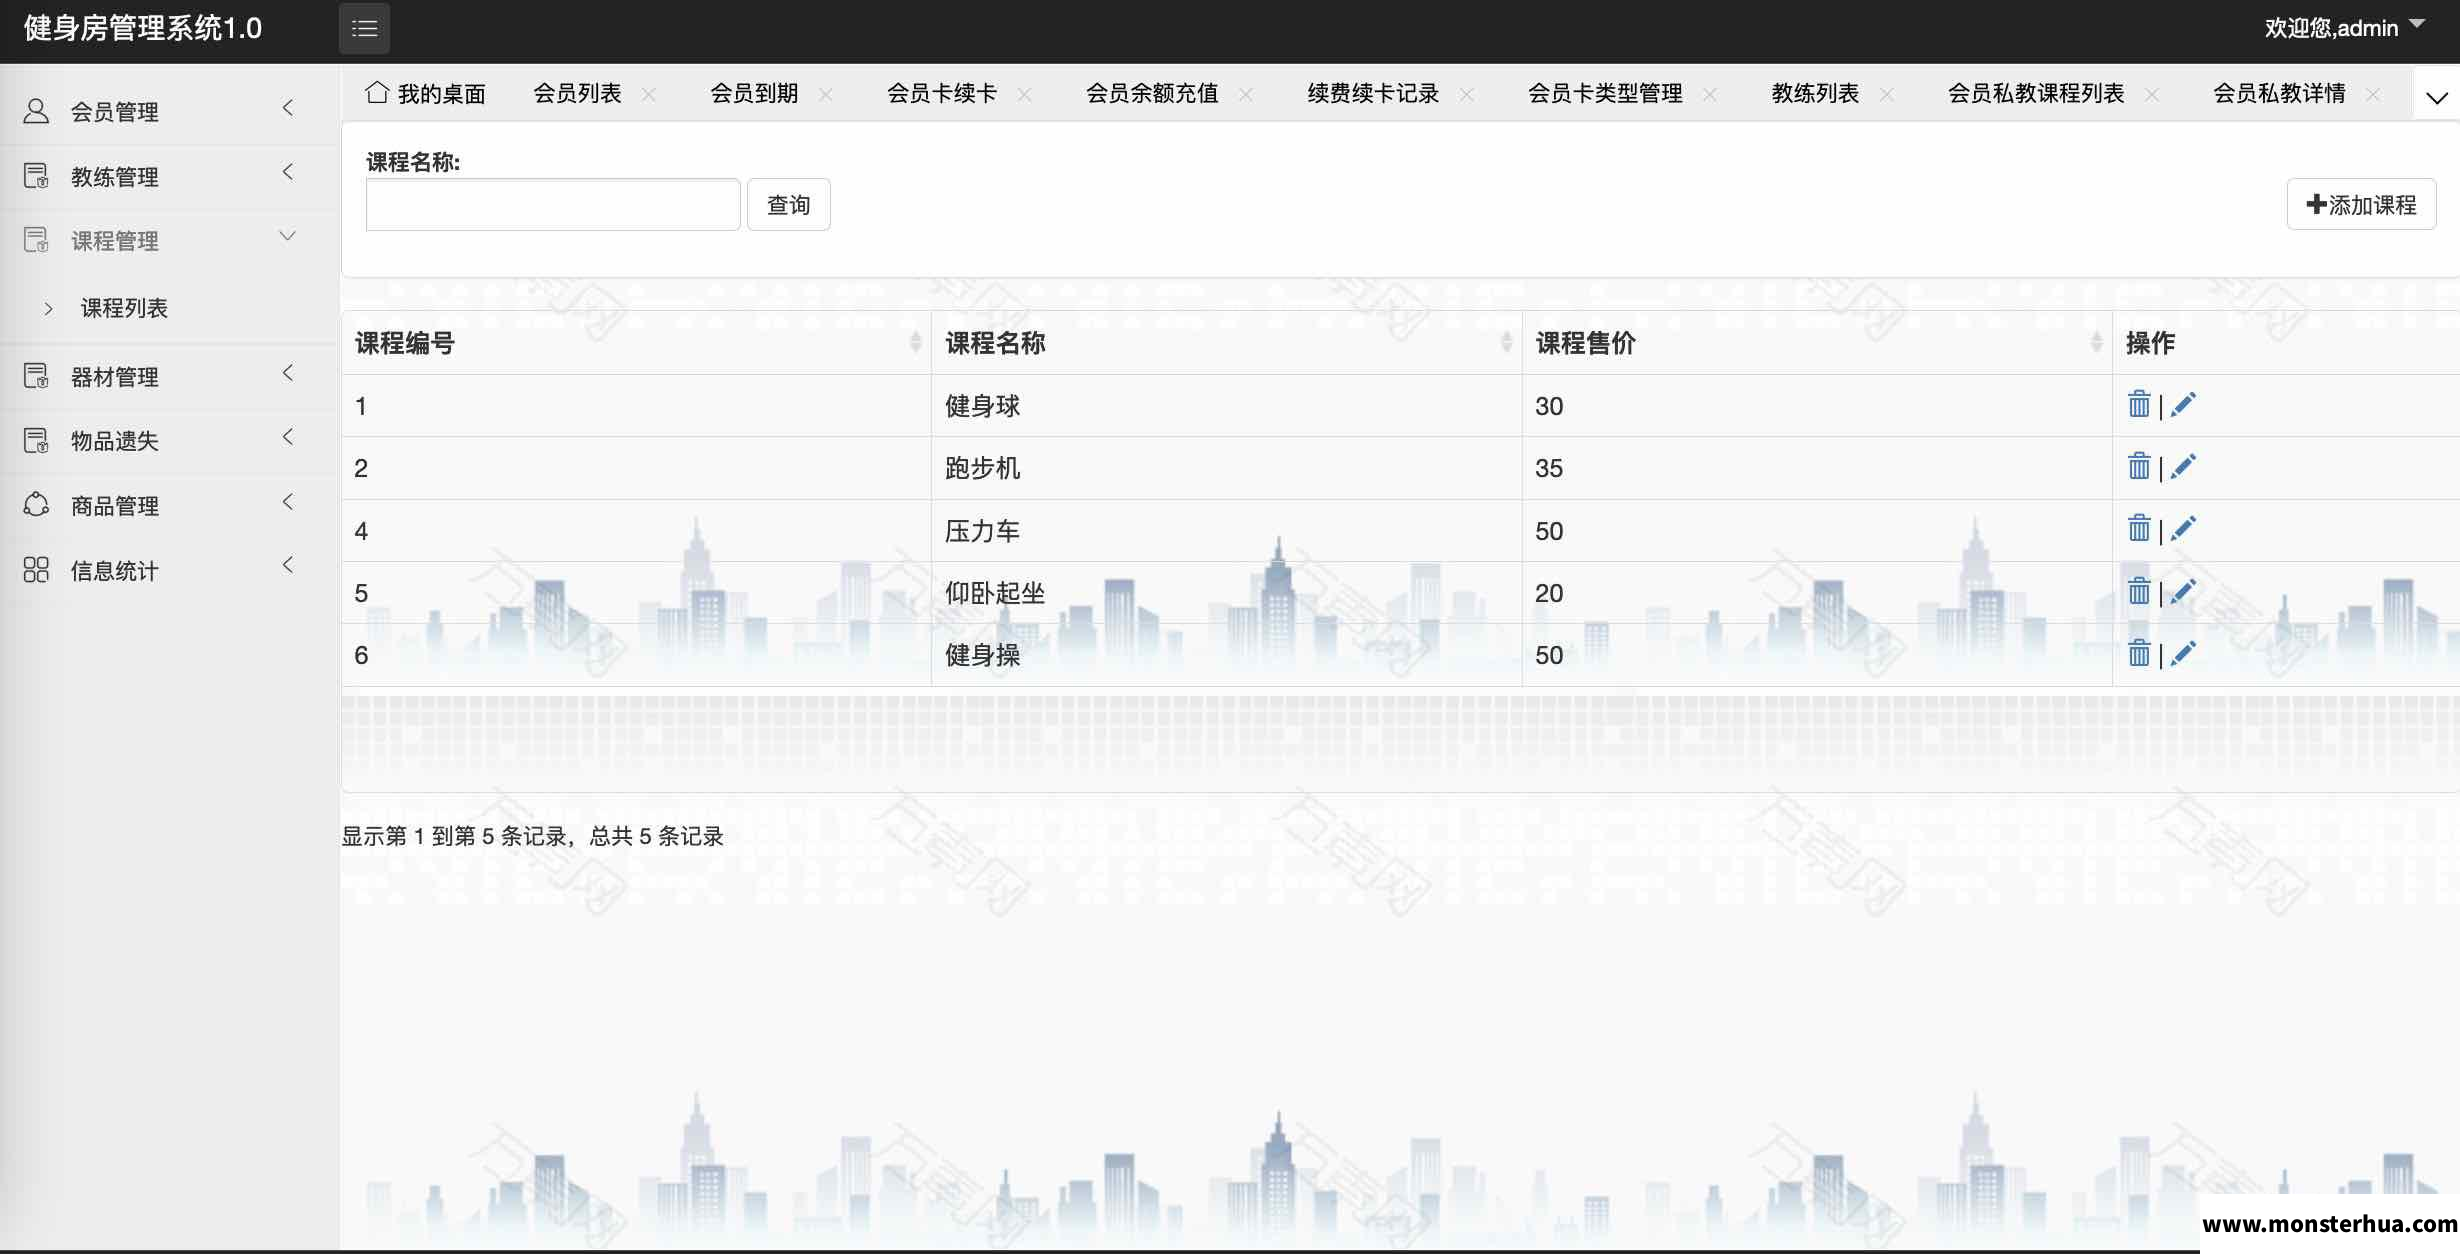Click the 会员管理 user icon
The image size is (2460, 1254).
tap(36, 111)
